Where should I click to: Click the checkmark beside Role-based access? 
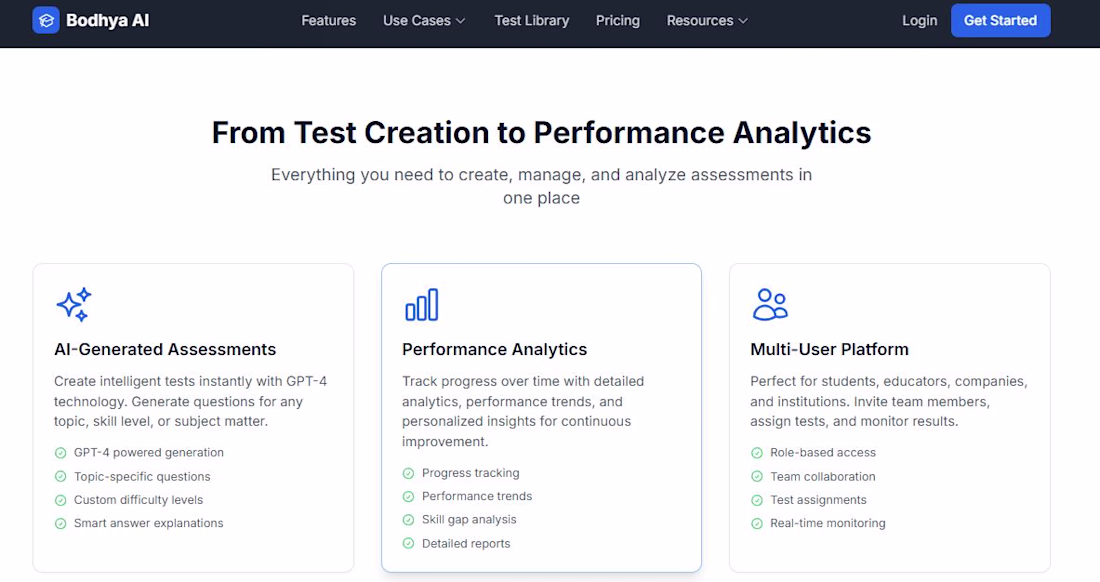tap(756, 453)
